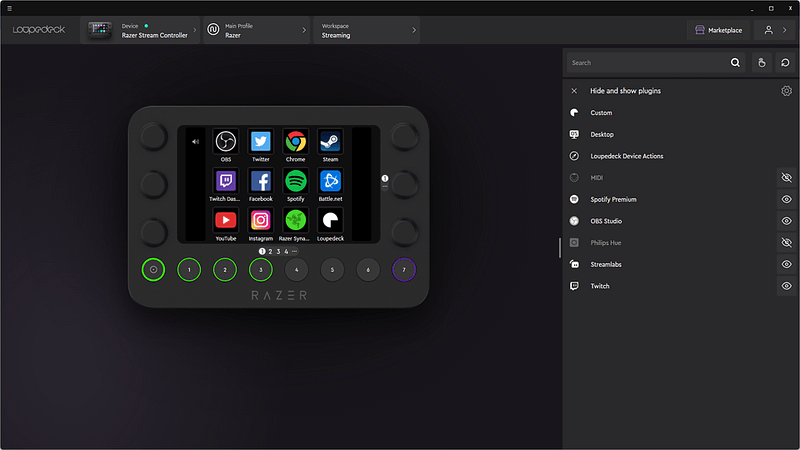
Task: Select the middle-left dial
Action: coord(154,184)
